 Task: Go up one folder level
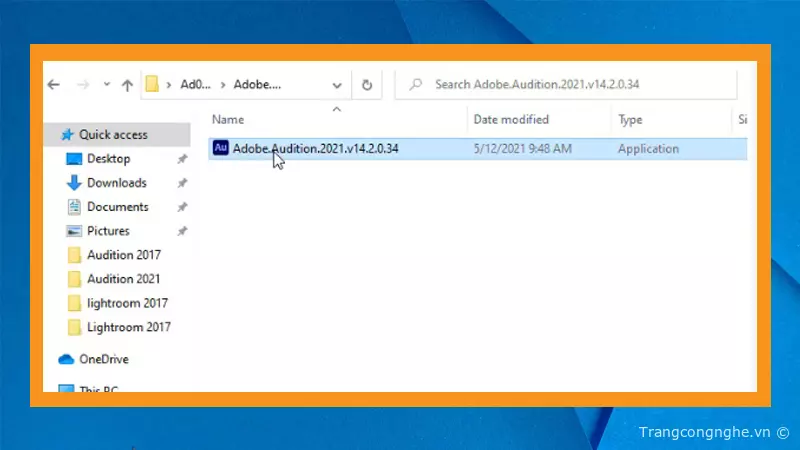[x=127, y=85]
